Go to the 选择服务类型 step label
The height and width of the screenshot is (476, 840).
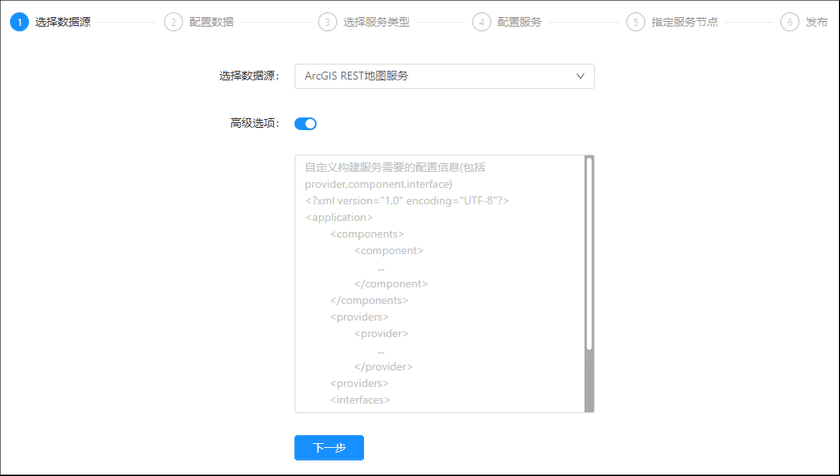(376, 22)
